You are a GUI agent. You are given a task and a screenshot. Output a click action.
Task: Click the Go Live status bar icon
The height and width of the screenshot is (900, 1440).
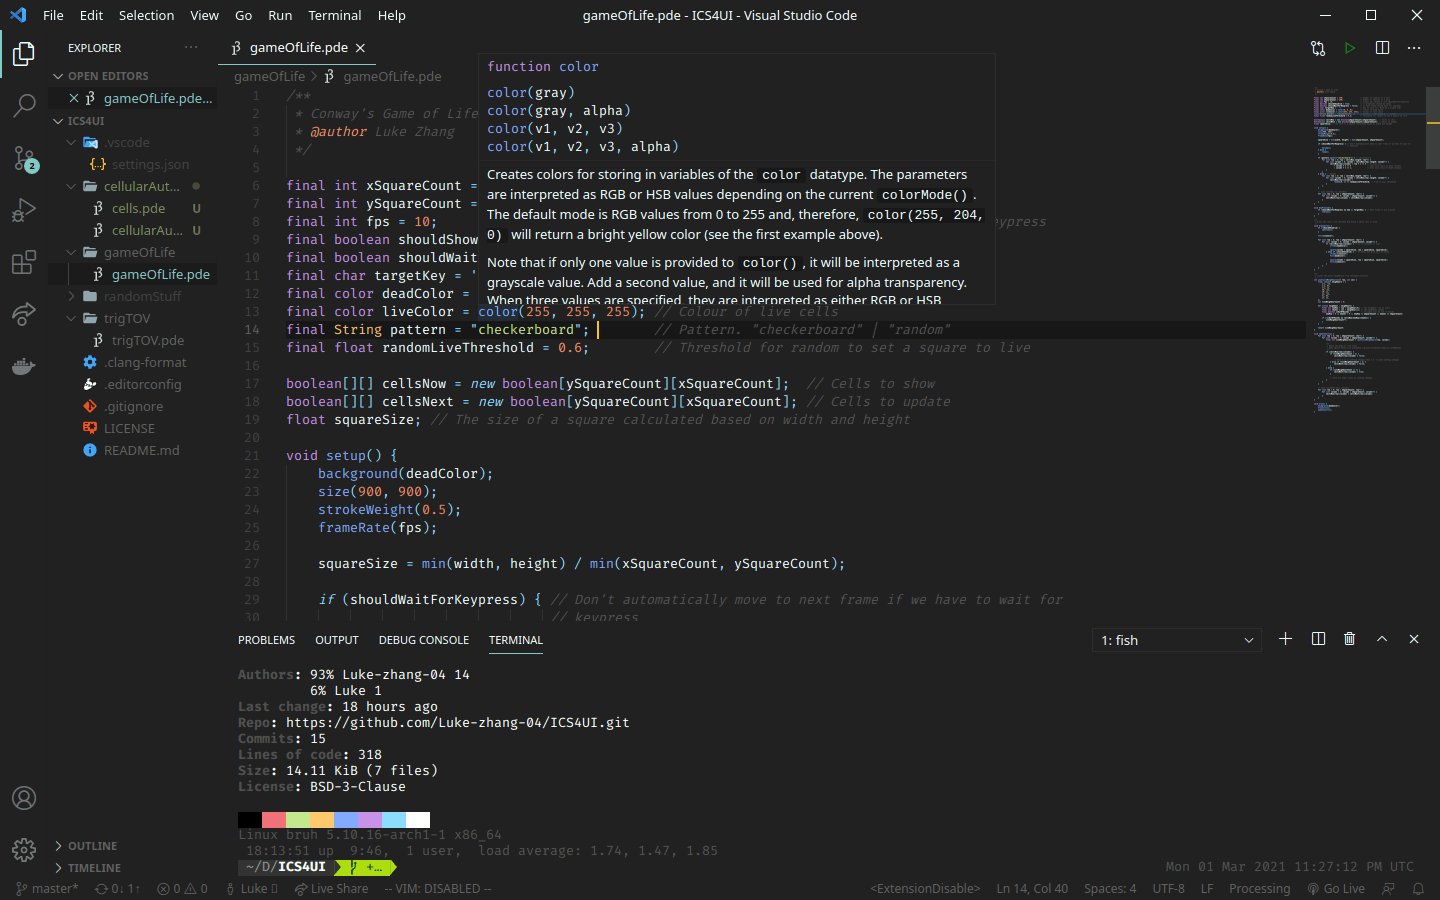tap(1336, 888)
